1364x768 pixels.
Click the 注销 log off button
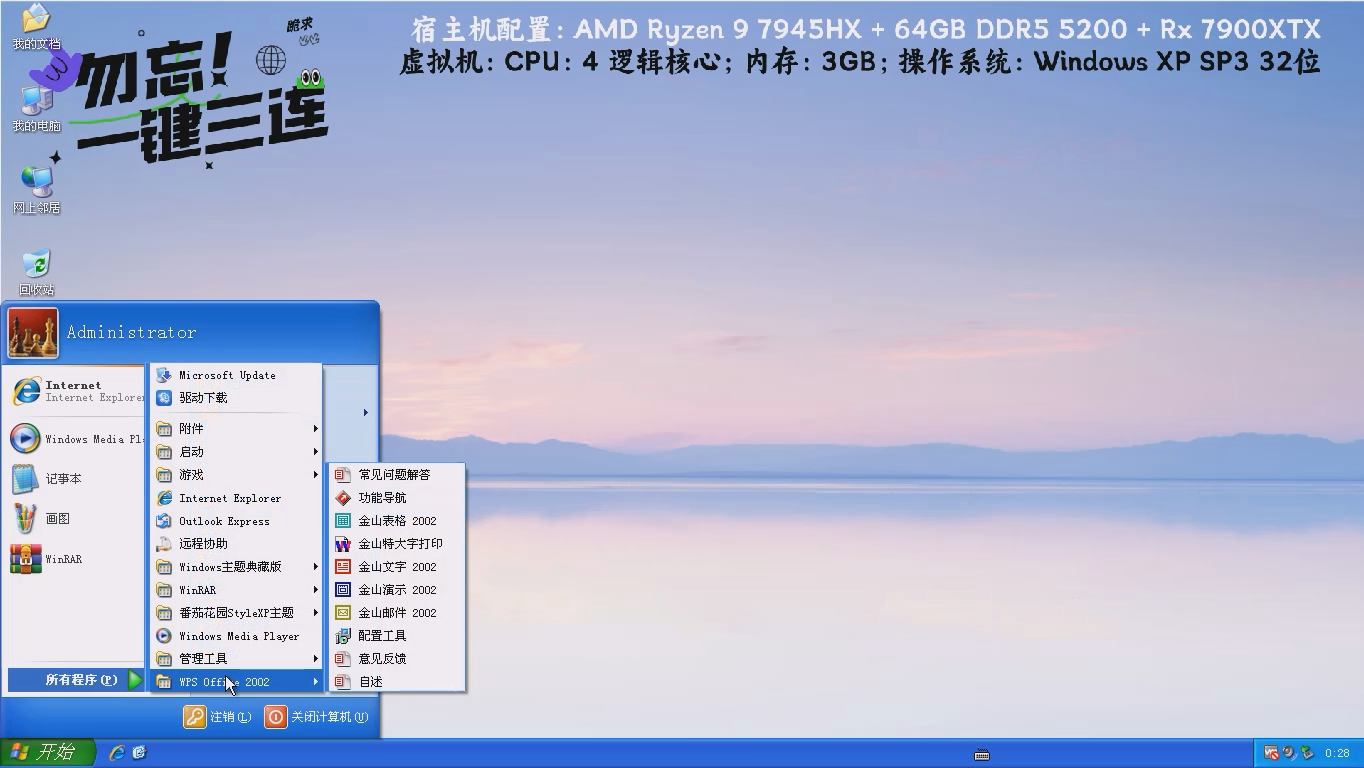click(217, 717)
